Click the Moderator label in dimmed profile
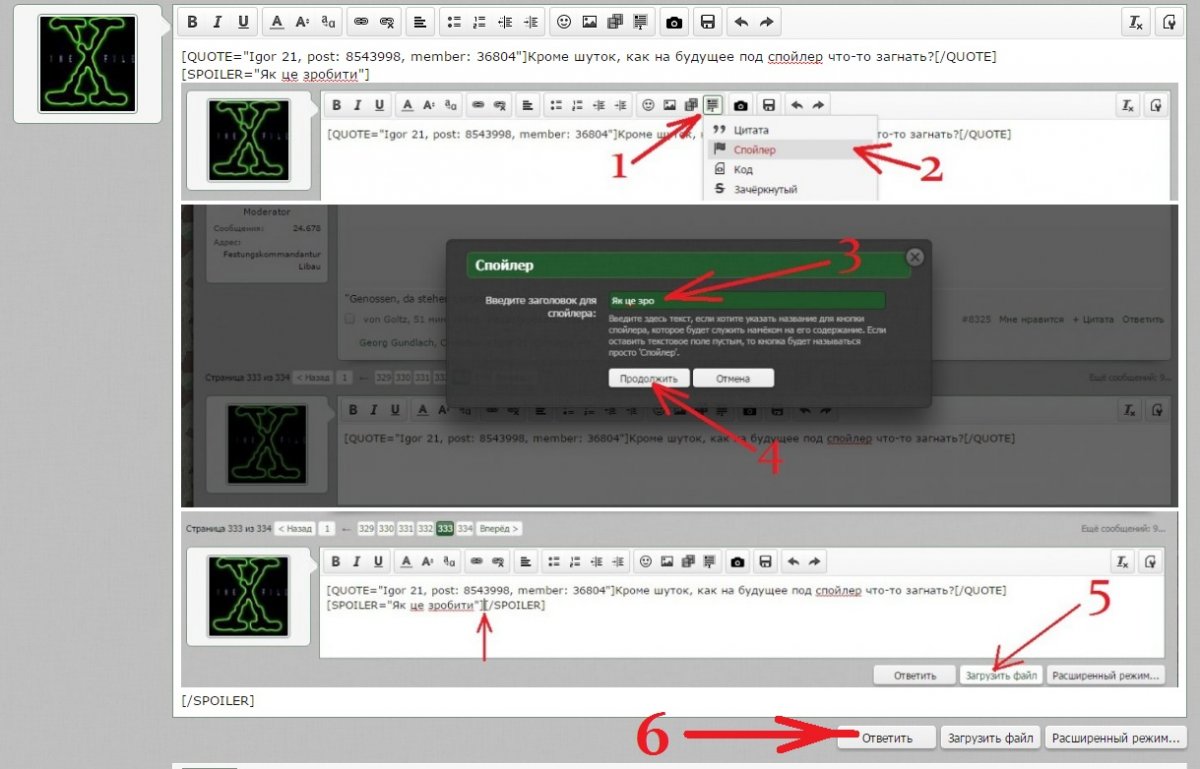 click(266, 212)
